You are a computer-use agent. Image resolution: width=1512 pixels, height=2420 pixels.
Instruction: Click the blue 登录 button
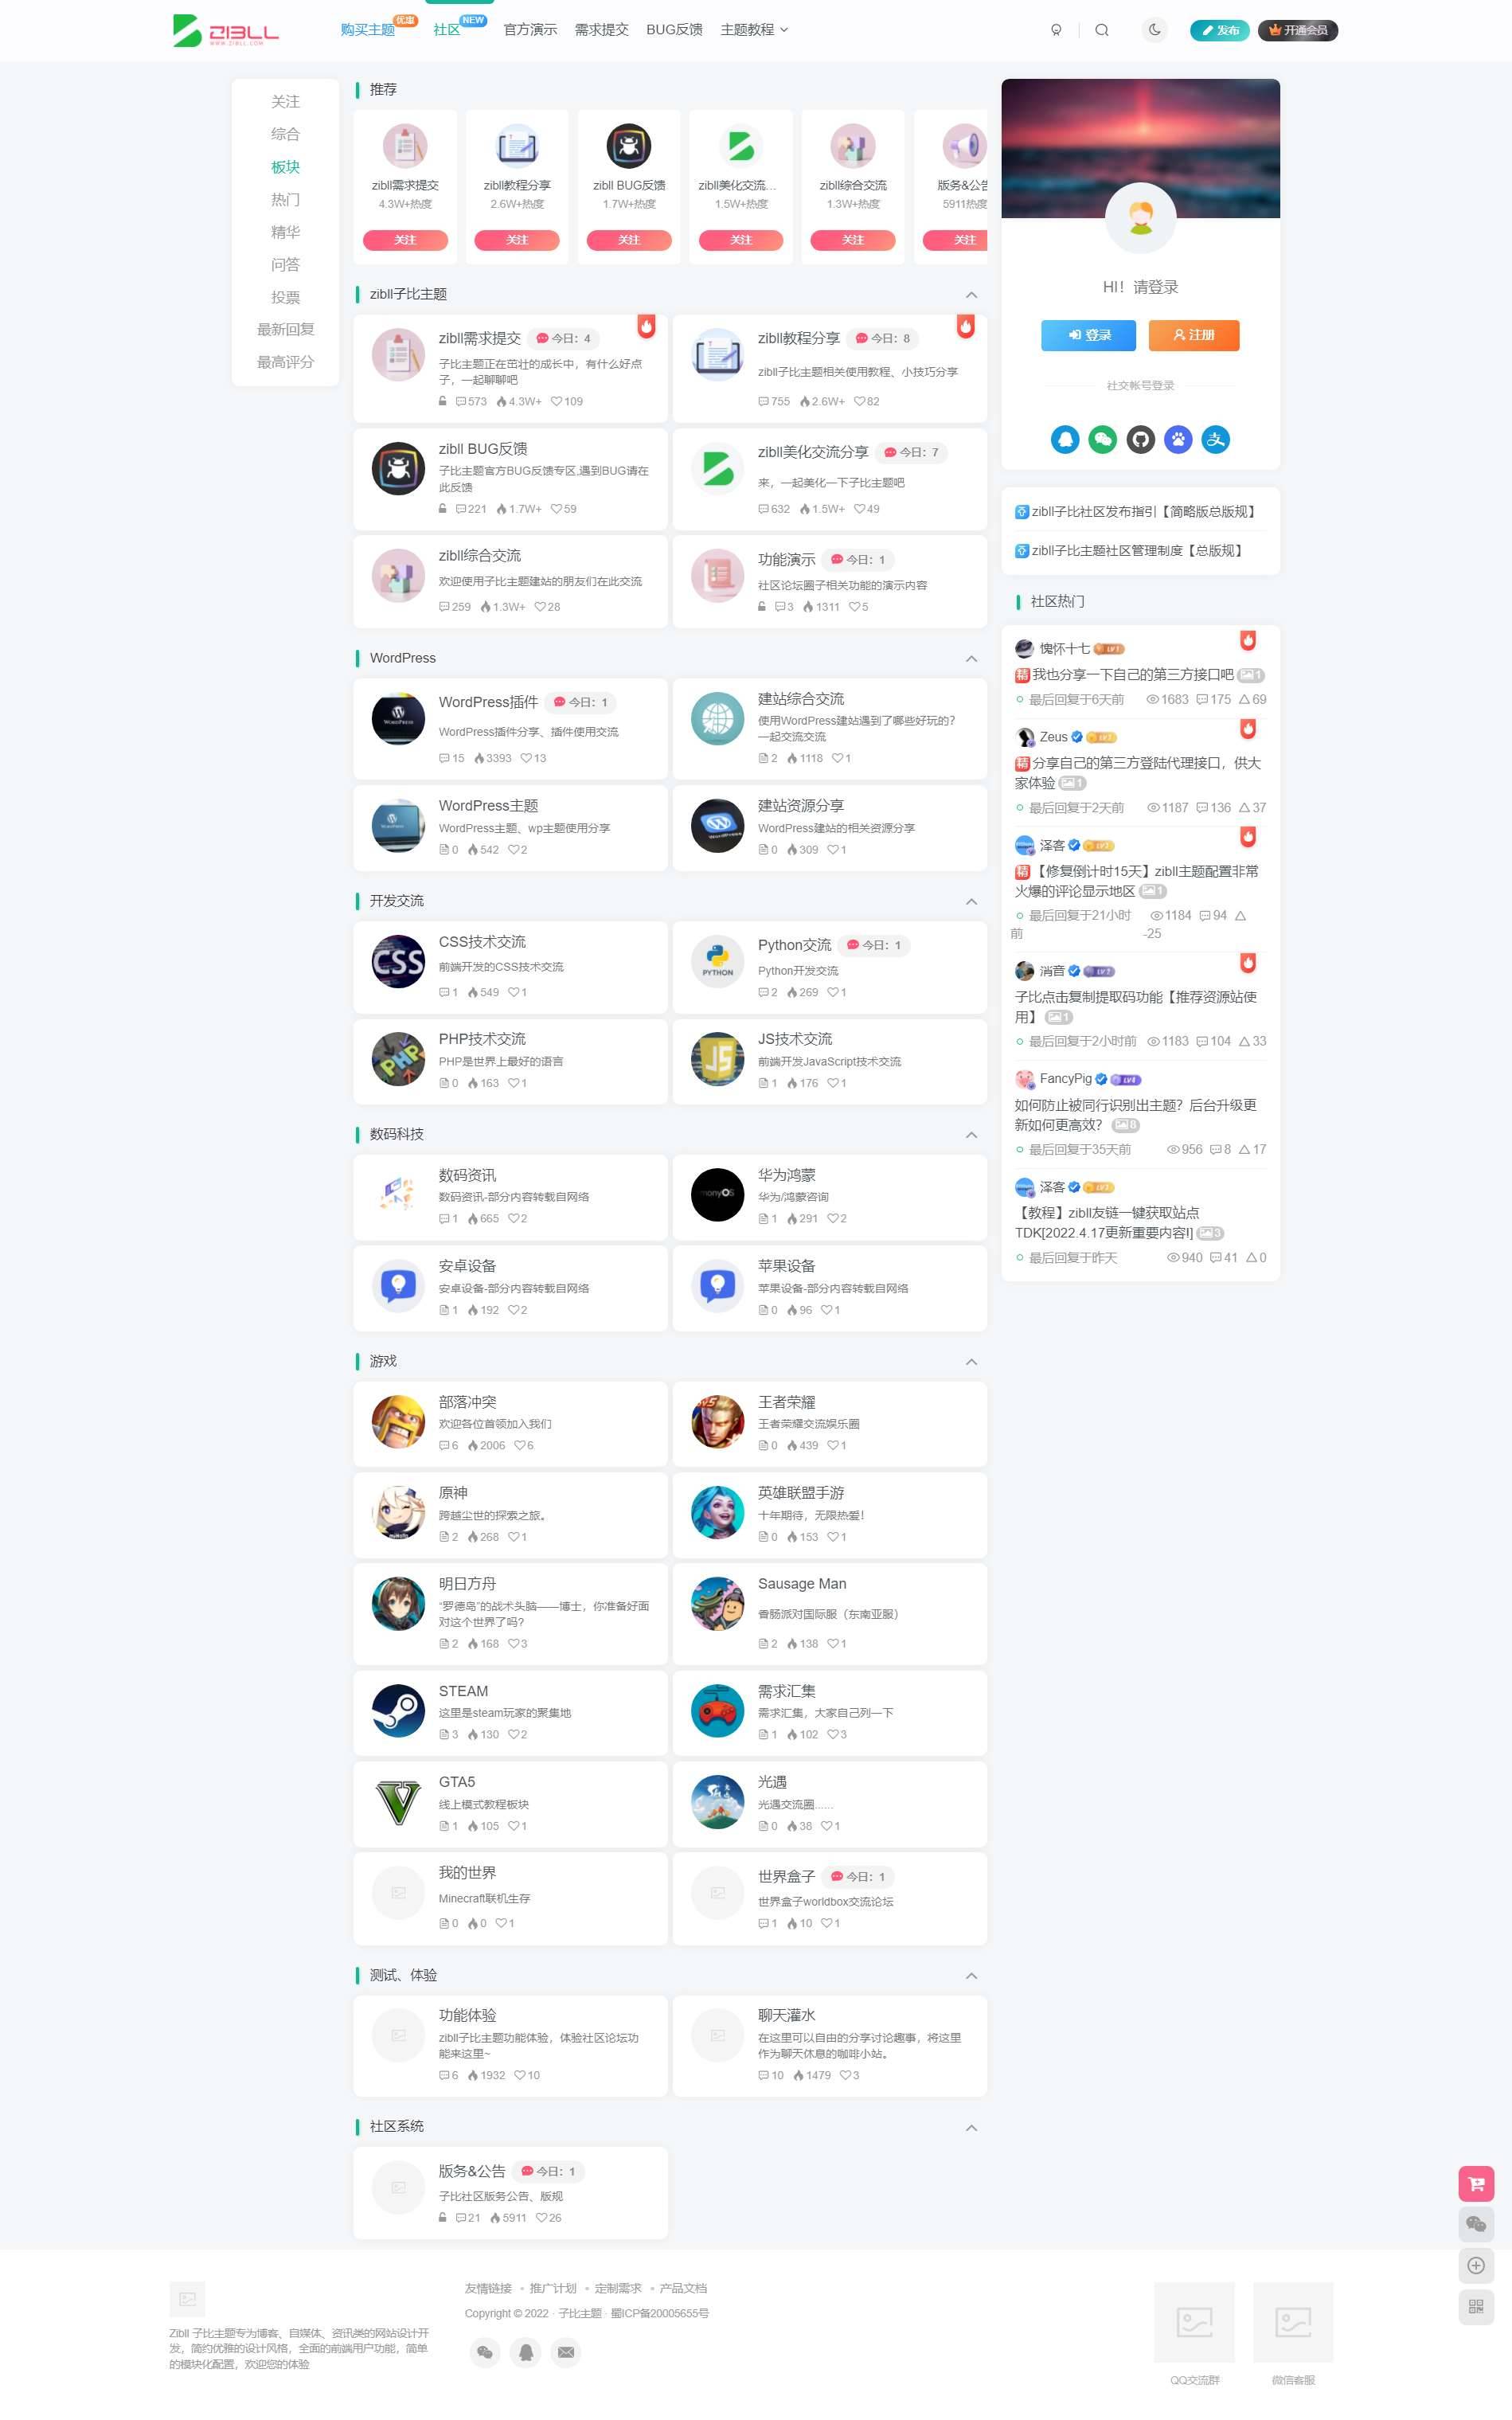point(1089,335)
